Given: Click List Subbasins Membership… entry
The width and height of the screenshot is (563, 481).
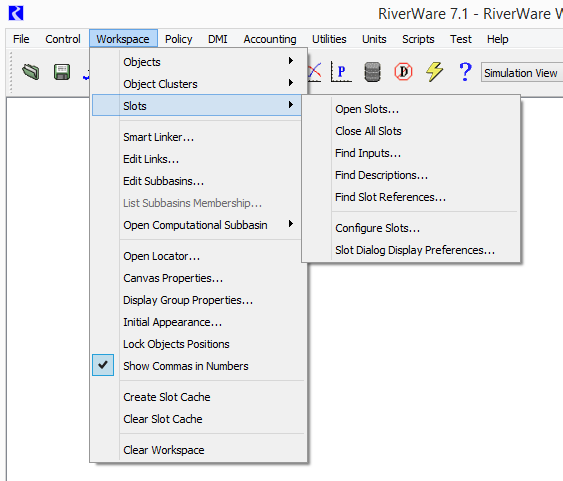Looking at the screenshot, I should tap(196, 203).
